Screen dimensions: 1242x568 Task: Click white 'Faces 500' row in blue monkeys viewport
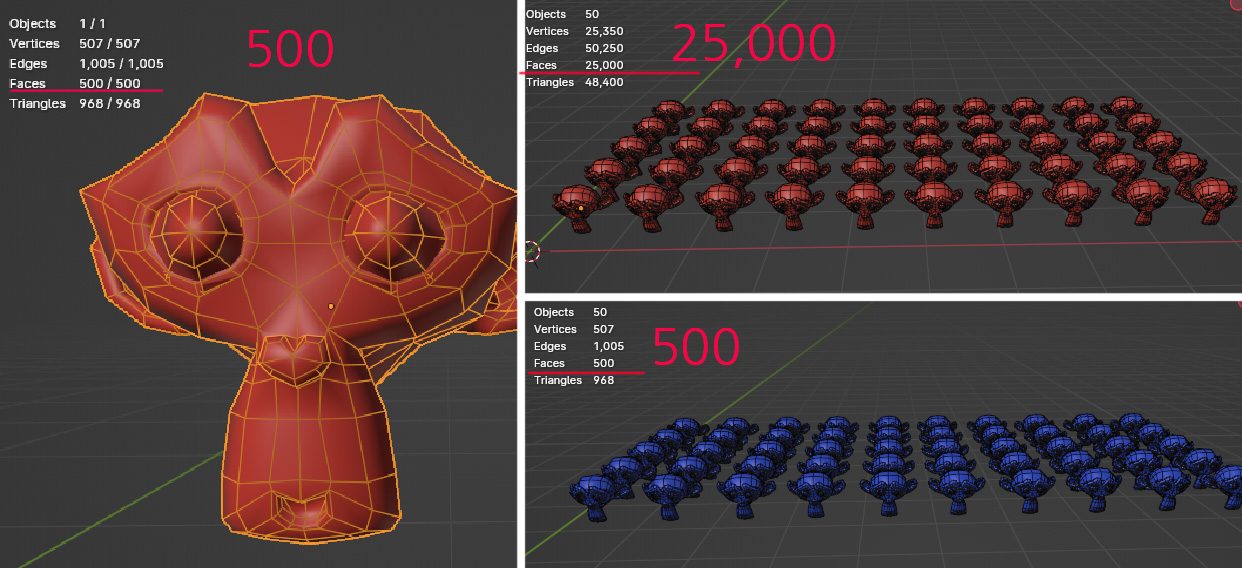point(574,363)
